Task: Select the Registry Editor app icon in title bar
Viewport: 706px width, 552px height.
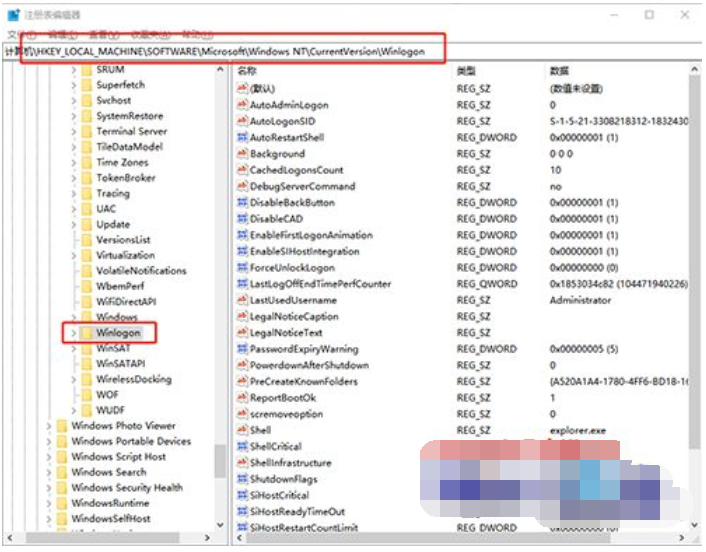Action: click(x=13, y=15)
